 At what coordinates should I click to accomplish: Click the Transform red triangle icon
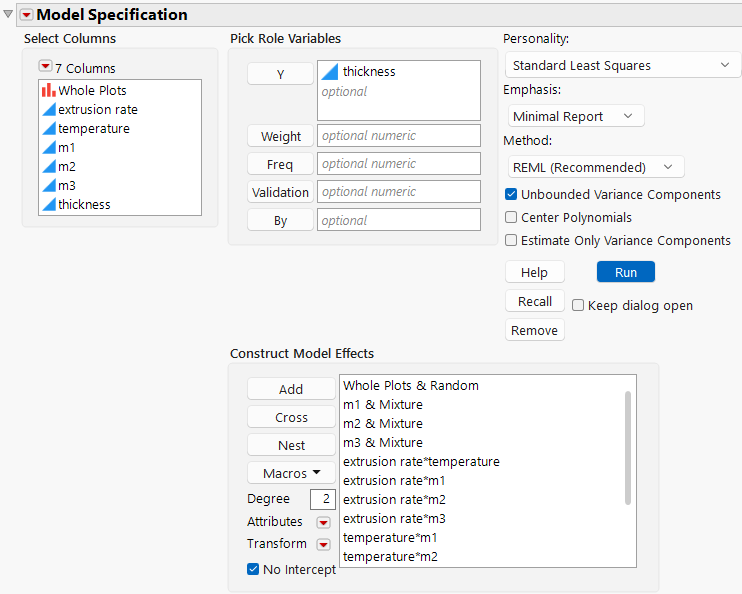(323, 544)
